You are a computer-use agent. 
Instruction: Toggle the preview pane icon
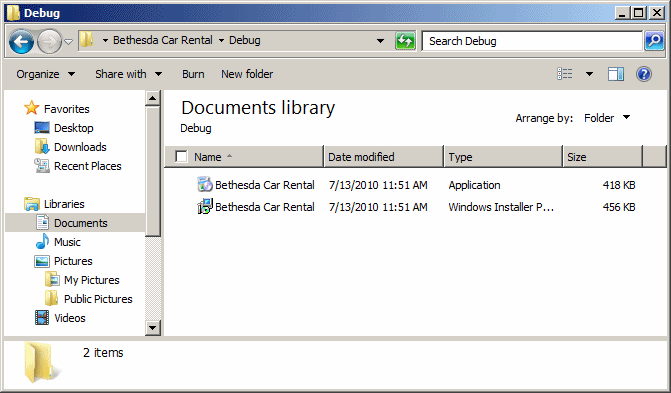(x=616, y=74)
